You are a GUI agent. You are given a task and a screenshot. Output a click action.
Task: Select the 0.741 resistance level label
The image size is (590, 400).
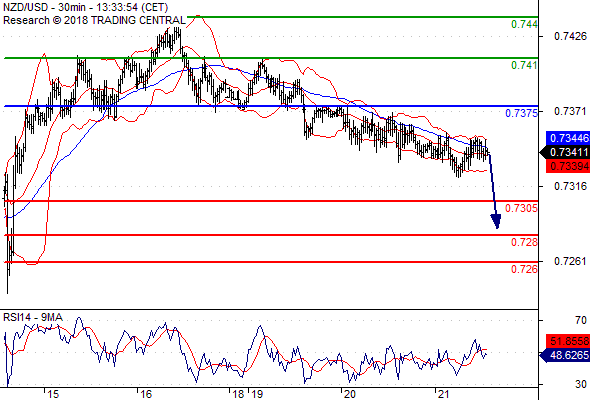pyautogui.click(x=524, y=65)
